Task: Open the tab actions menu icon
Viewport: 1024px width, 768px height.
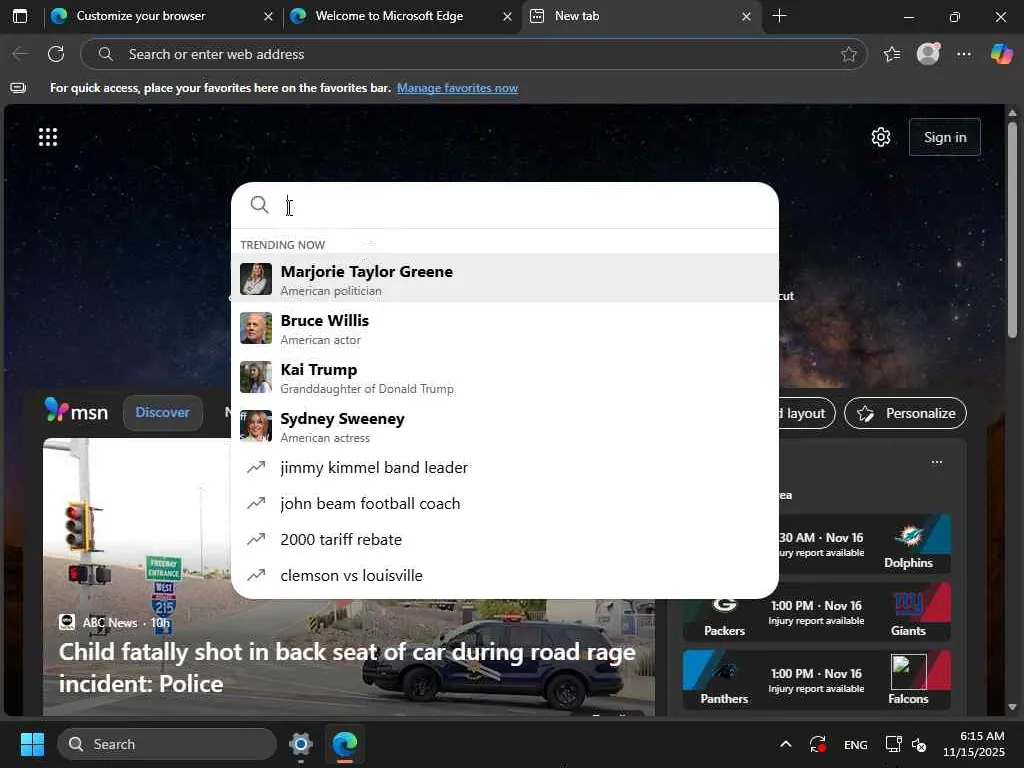Action: (x=20, y=16)
